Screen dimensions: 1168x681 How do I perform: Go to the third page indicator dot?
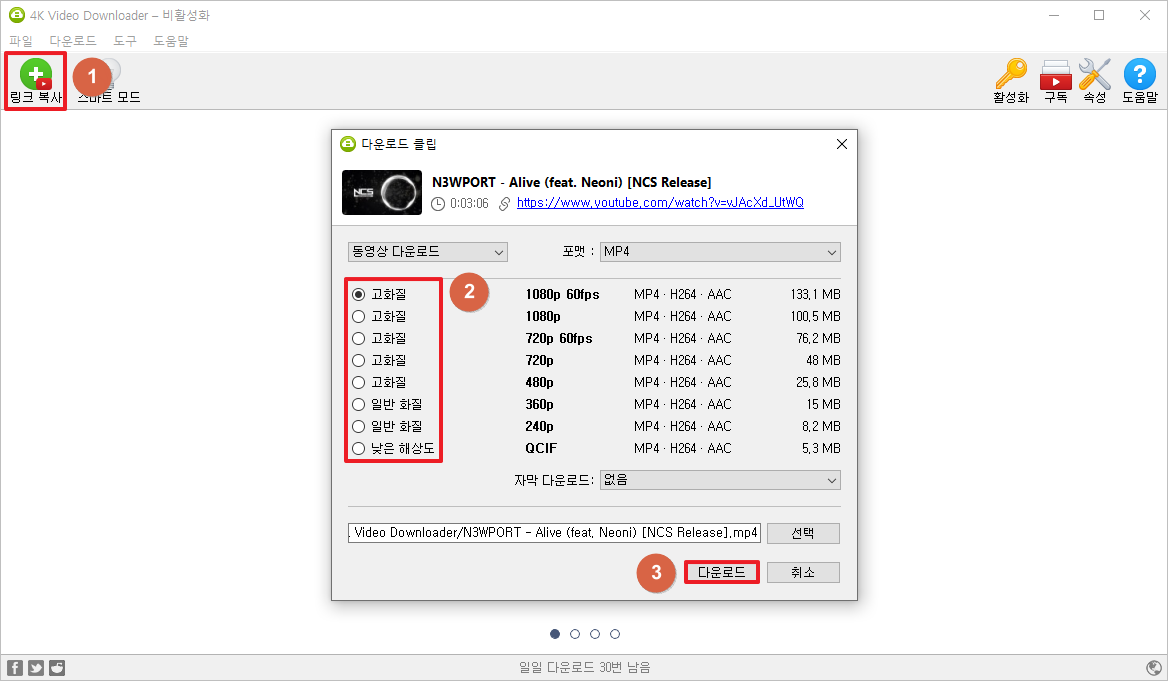point(594,634)
